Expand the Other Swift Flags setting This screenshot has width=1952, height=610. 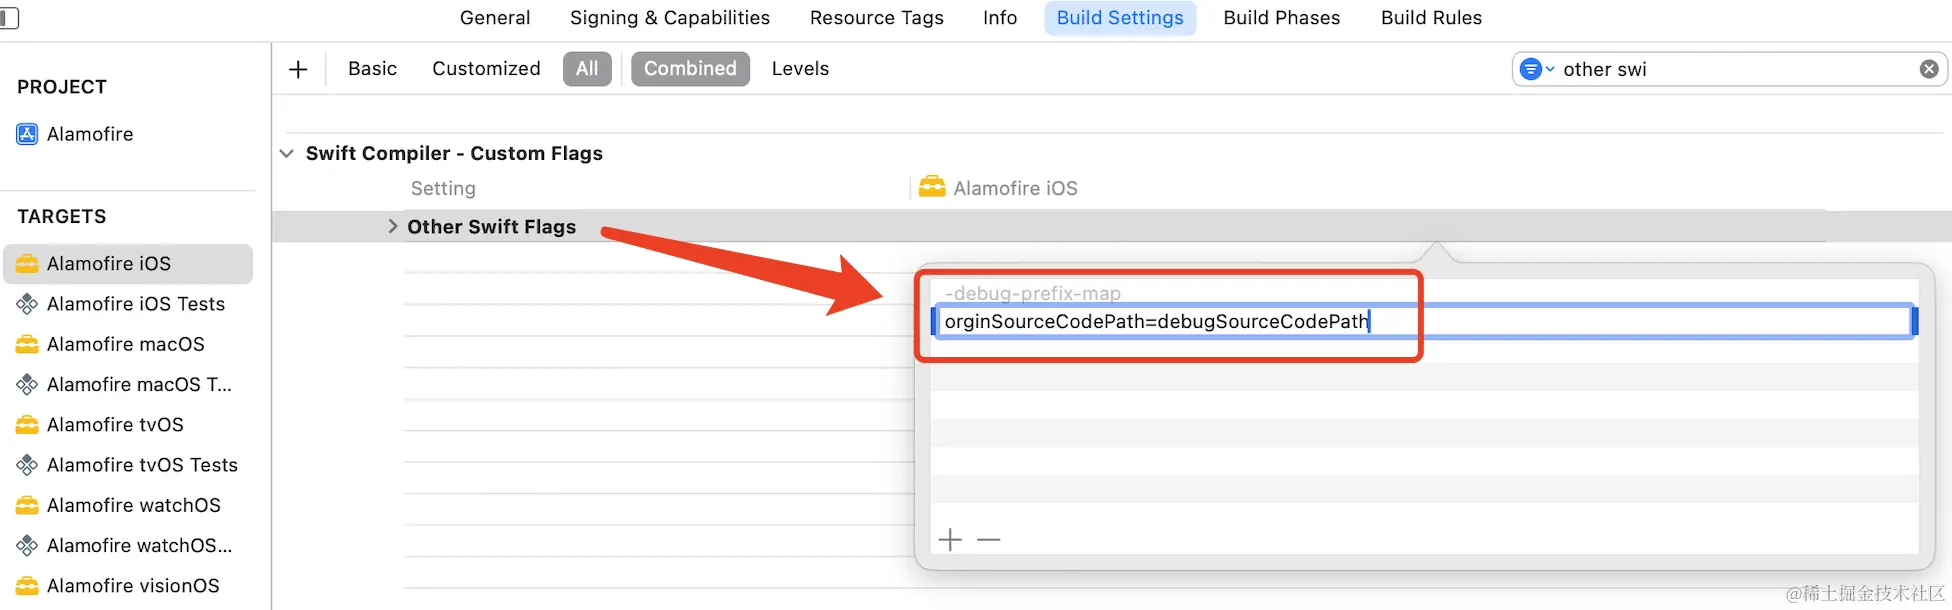click(x=392, y=227)
